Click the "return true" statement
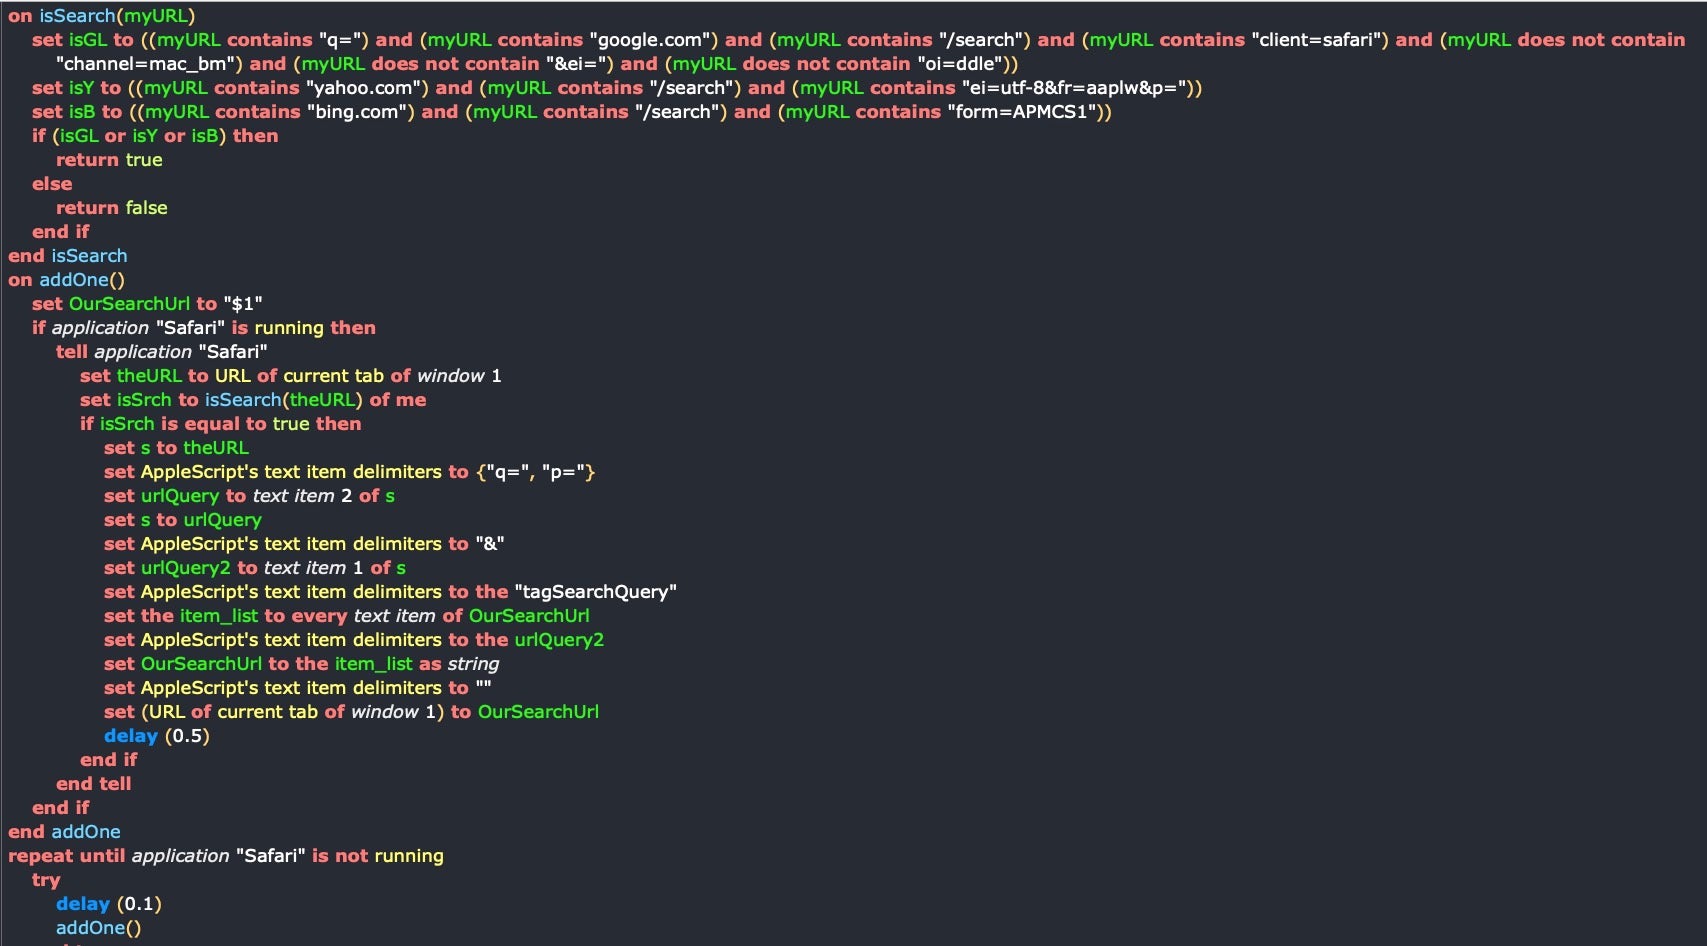 (109, 160)
